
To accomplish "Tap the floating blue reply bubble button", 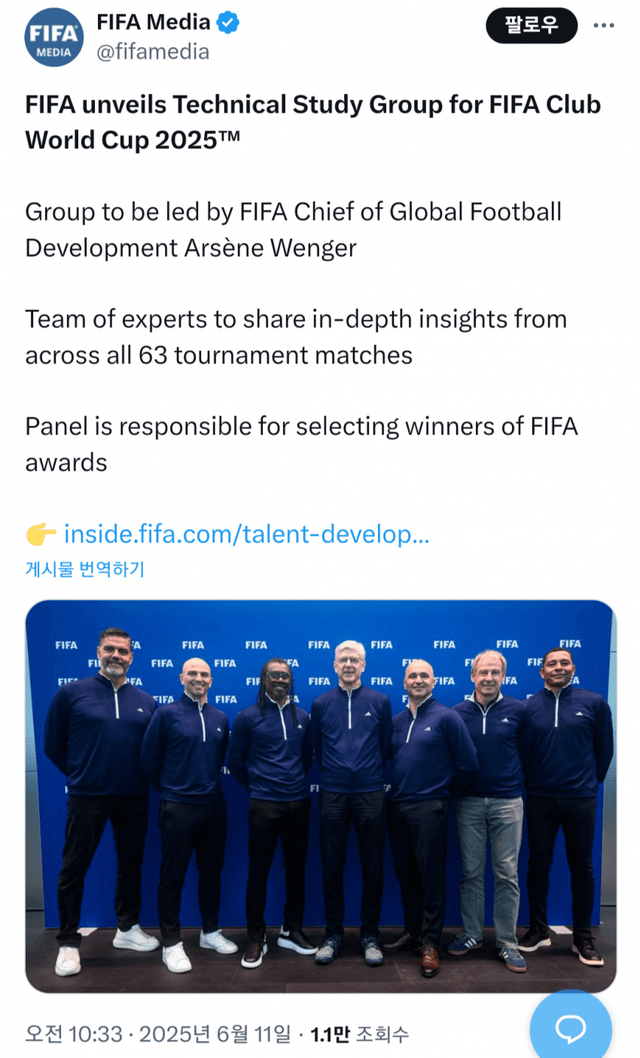I will (x=570, y=1026).
